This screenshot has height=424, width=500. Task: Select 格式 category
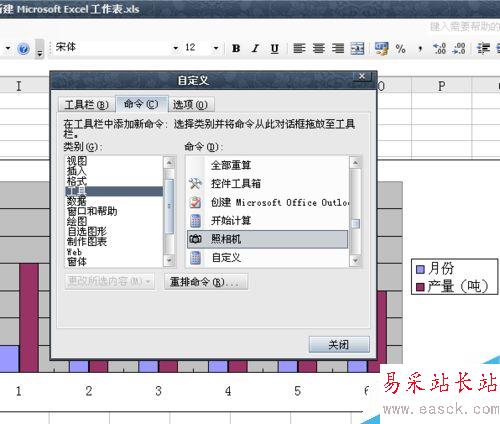114,181
